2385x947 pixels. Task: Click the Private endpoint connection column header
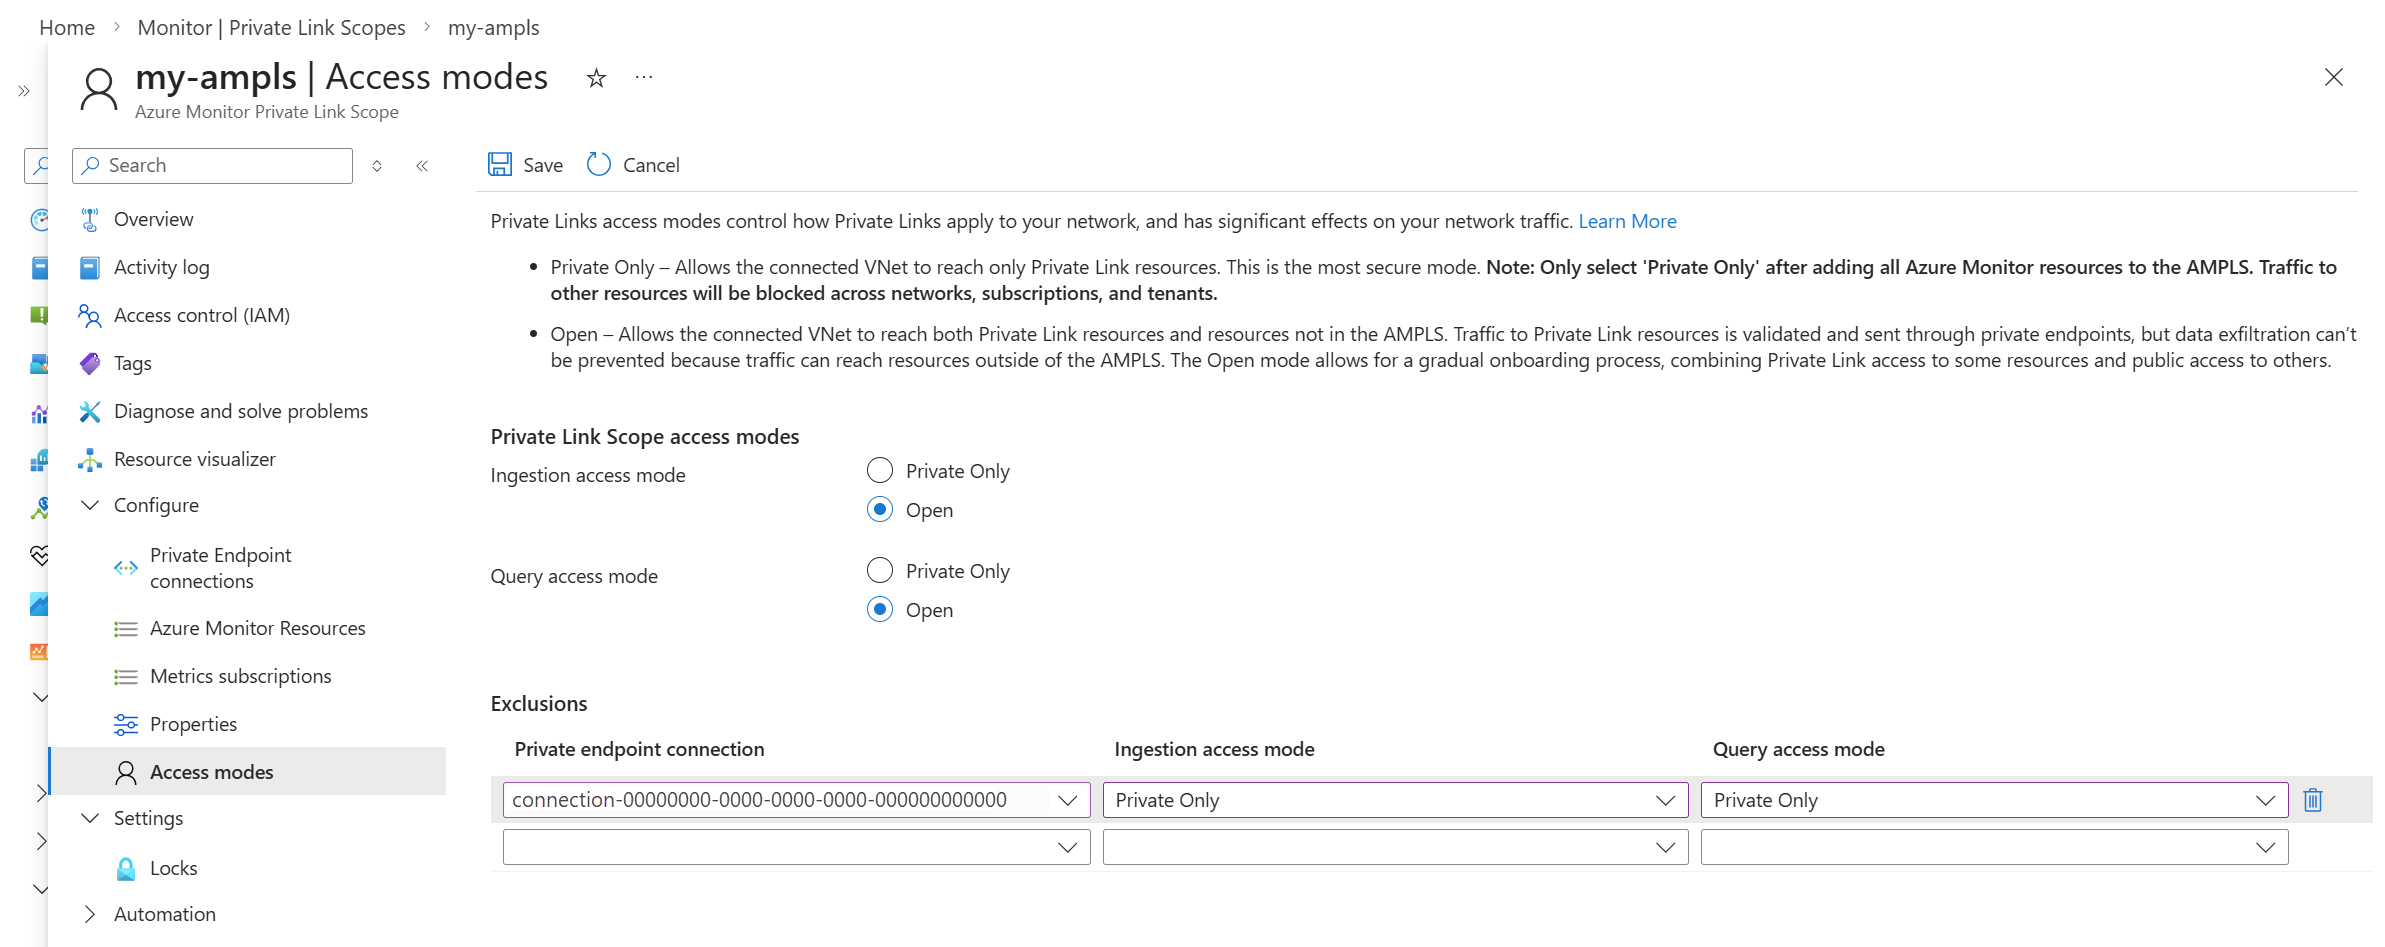point(639,750)
